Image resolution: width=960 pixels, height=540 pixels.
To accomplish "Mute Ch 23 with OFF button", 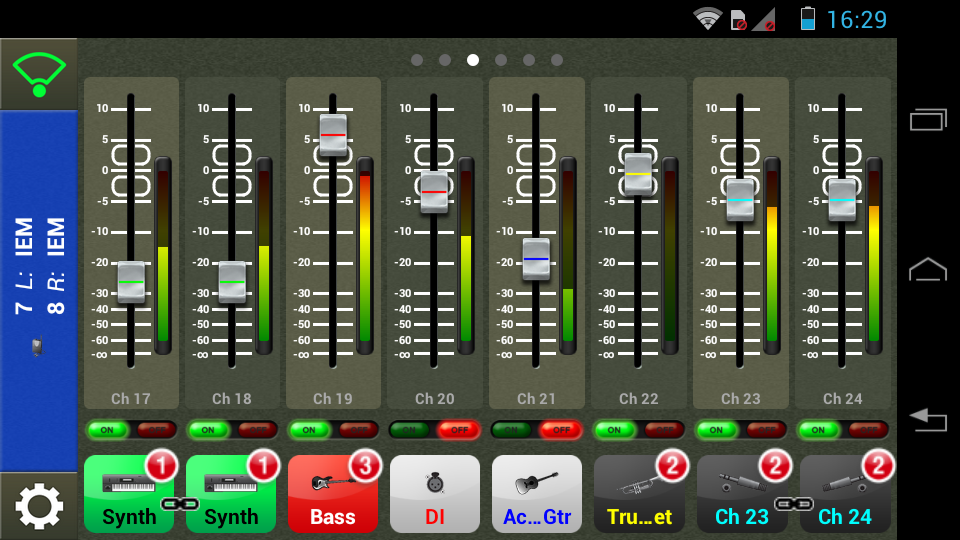I will [x=766, y=430].
